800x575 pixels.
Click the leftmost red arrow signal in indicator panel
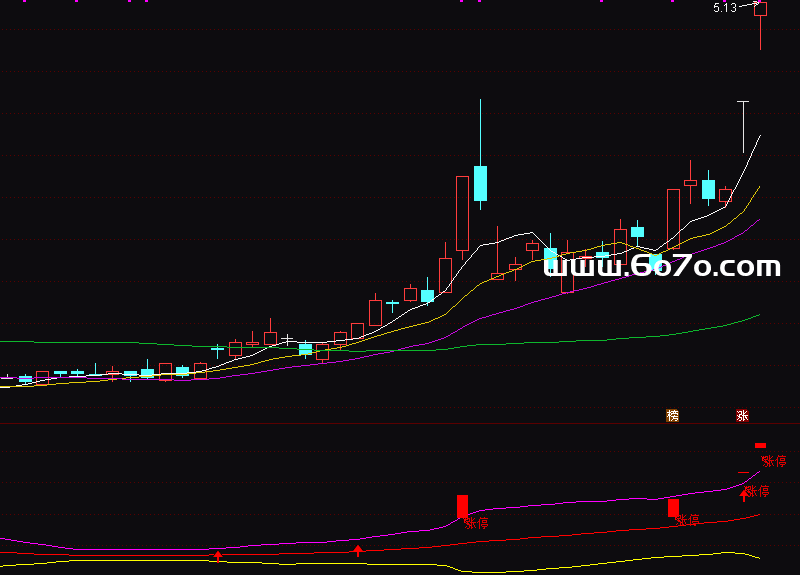(218, 554)
